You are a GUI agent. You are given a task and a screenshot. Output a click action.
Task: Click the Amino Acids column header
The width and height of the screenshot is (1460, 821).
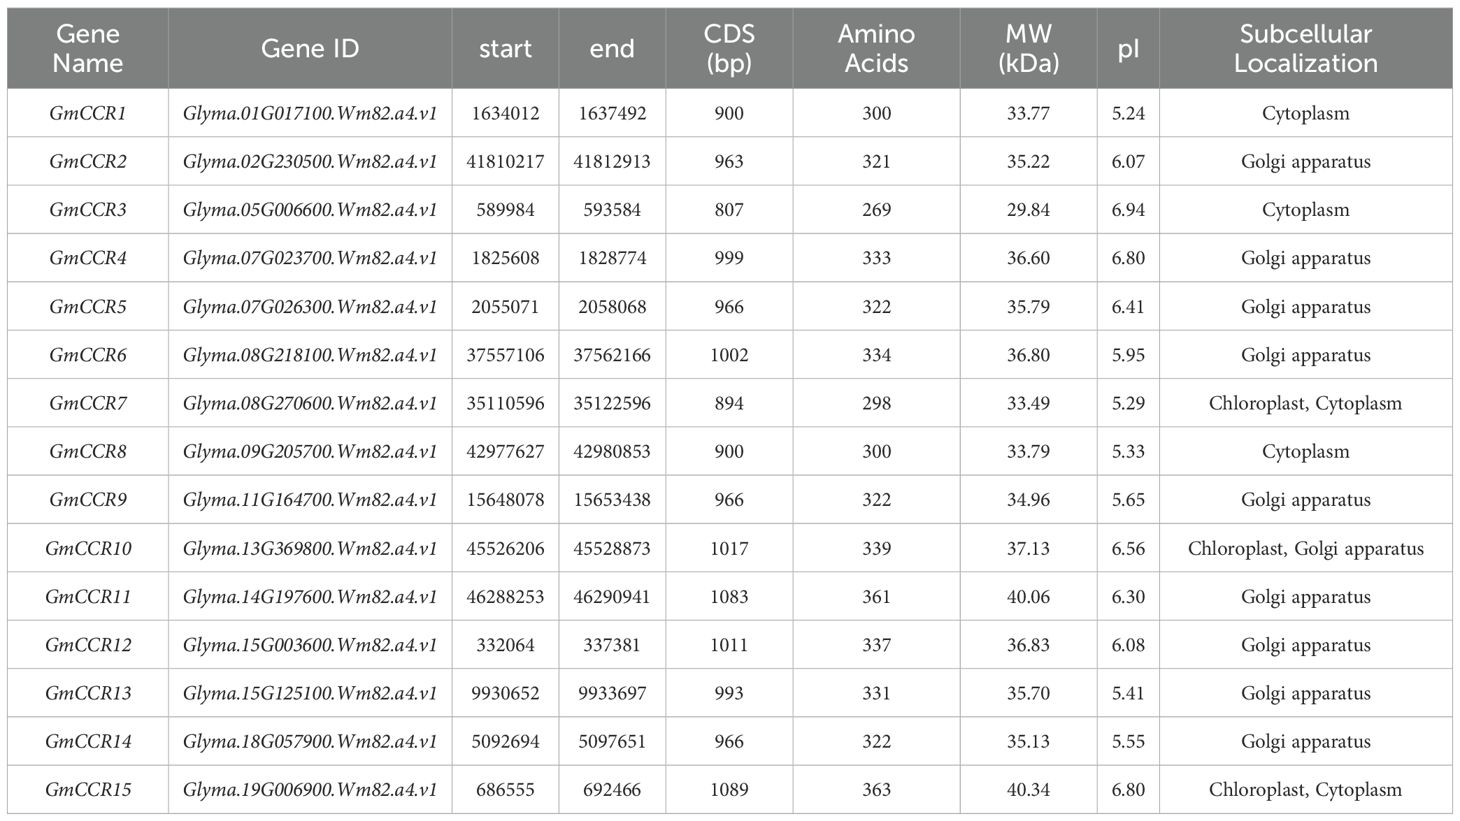click(x=876, y=48)
